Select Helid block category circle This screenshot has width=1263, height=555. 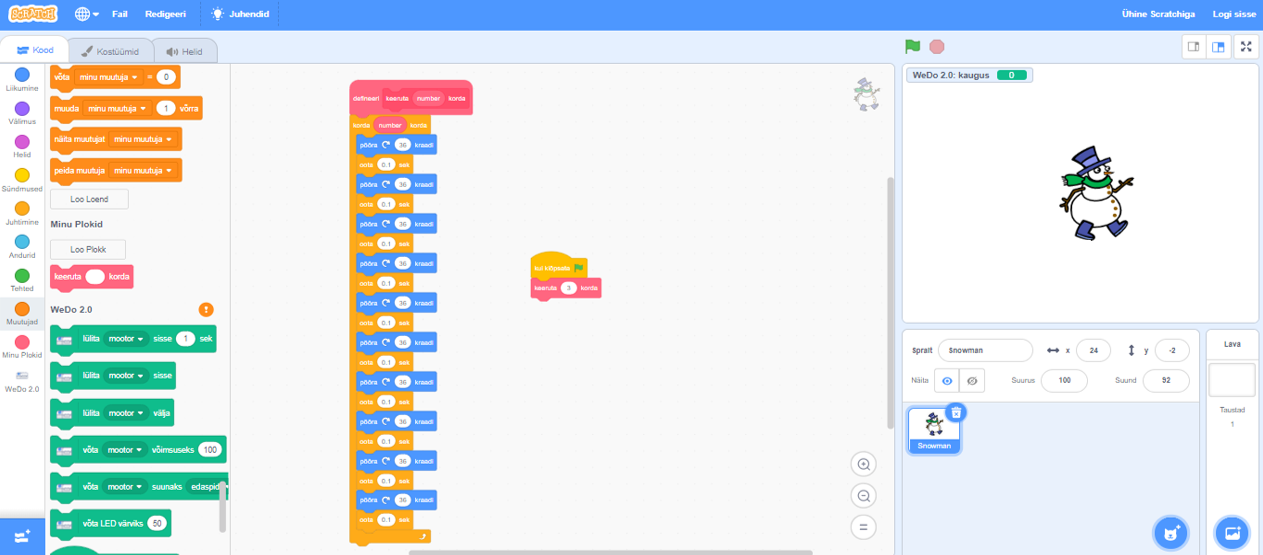[x=22, y=142]
